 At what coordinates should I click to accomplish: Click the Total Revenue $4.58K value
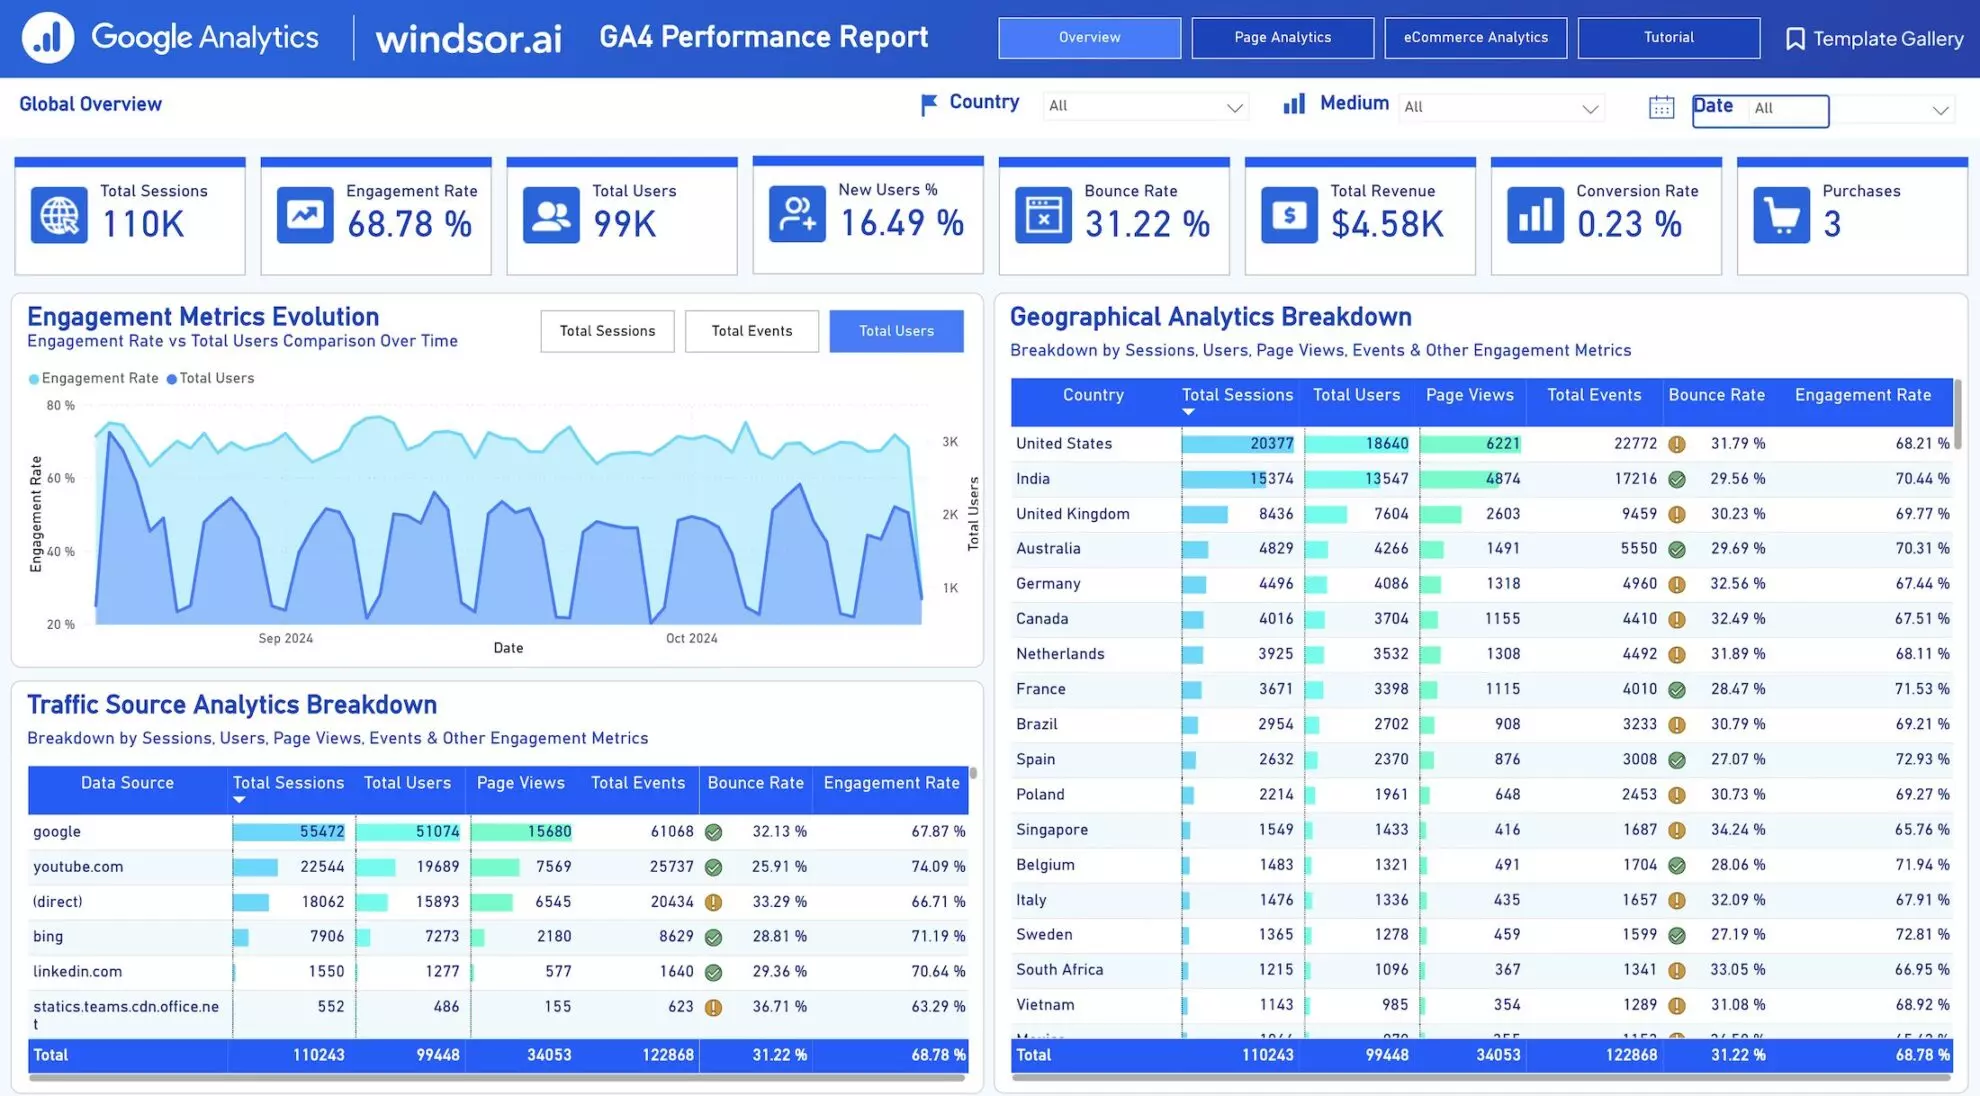pos(1387,225)
